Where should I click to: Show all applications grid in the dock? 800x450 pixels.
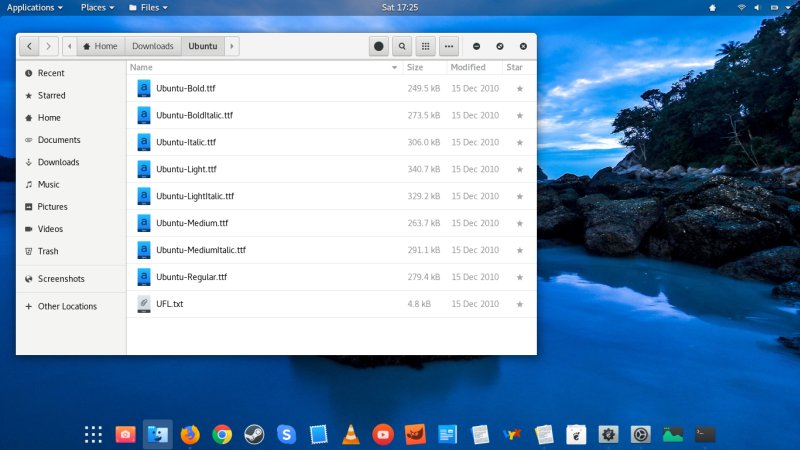(93, 434)
